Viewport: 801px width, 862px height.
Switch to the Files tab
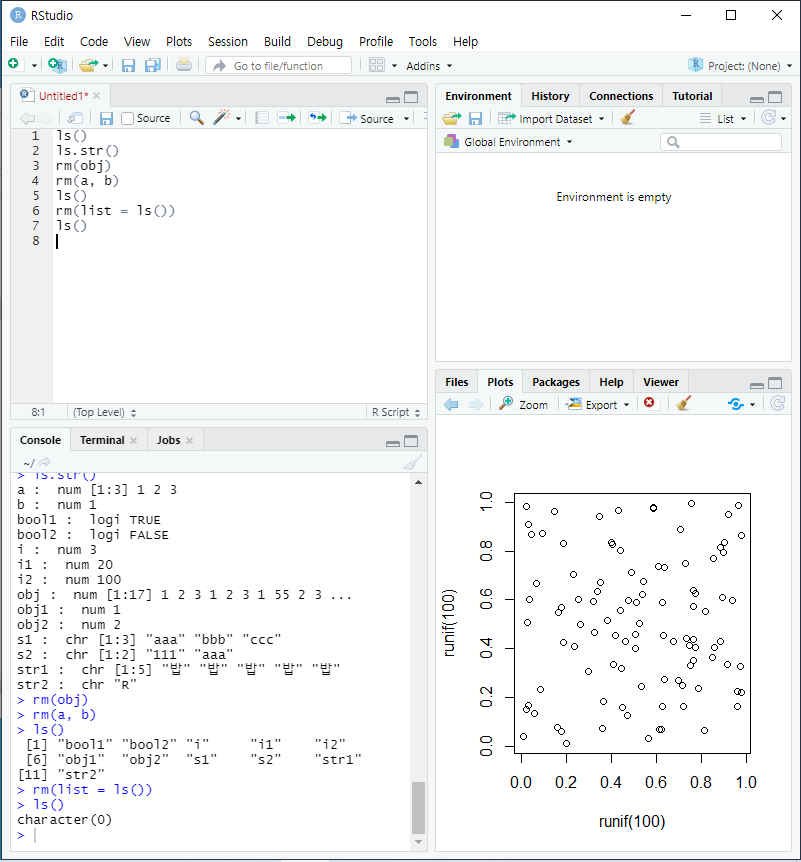point(456,382)
